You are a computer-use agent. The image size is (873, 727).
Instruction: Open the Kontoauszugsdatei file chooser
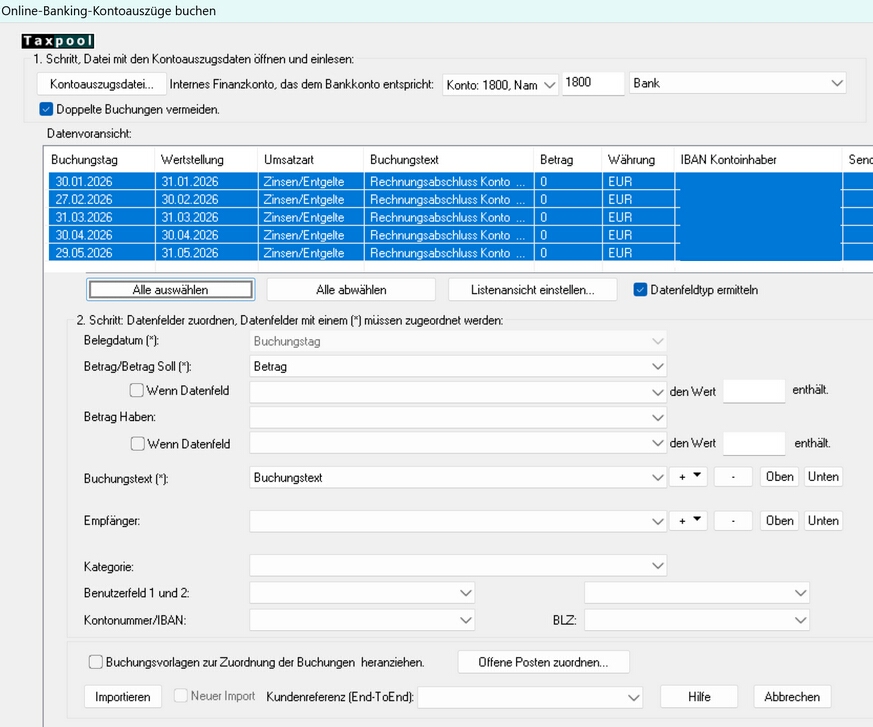click(x=102, y=84)
